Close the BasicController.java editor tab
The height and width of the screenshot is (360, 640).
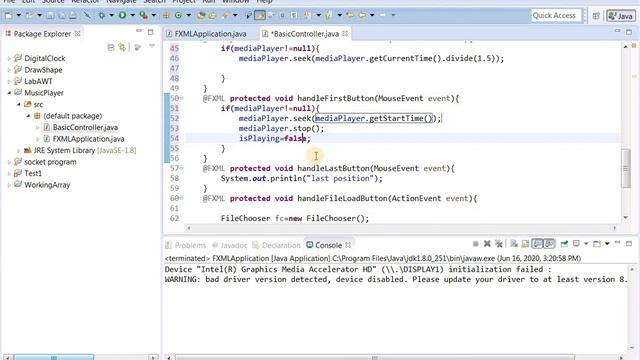pos(345,33)
